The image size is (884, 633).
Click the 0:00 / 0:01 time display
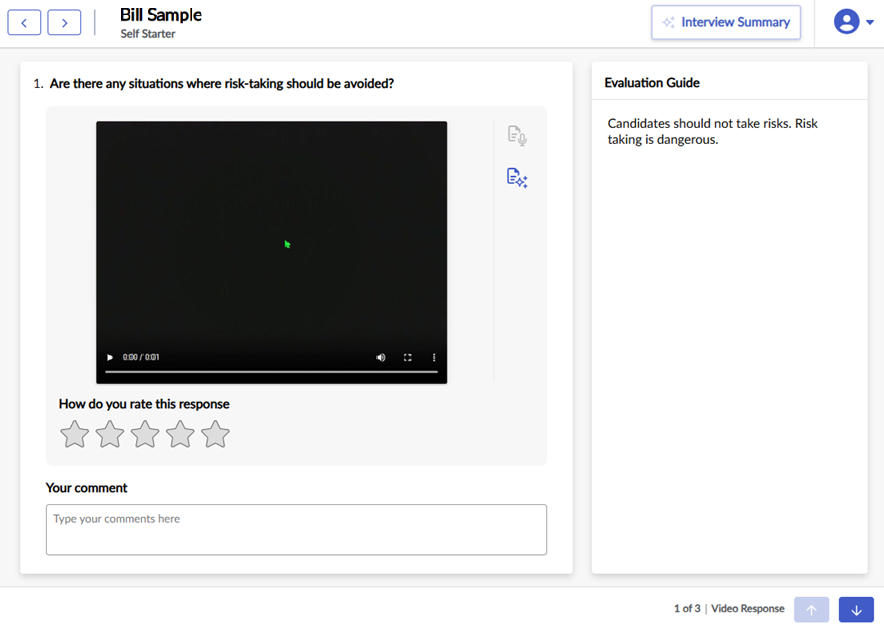[141, 357]
